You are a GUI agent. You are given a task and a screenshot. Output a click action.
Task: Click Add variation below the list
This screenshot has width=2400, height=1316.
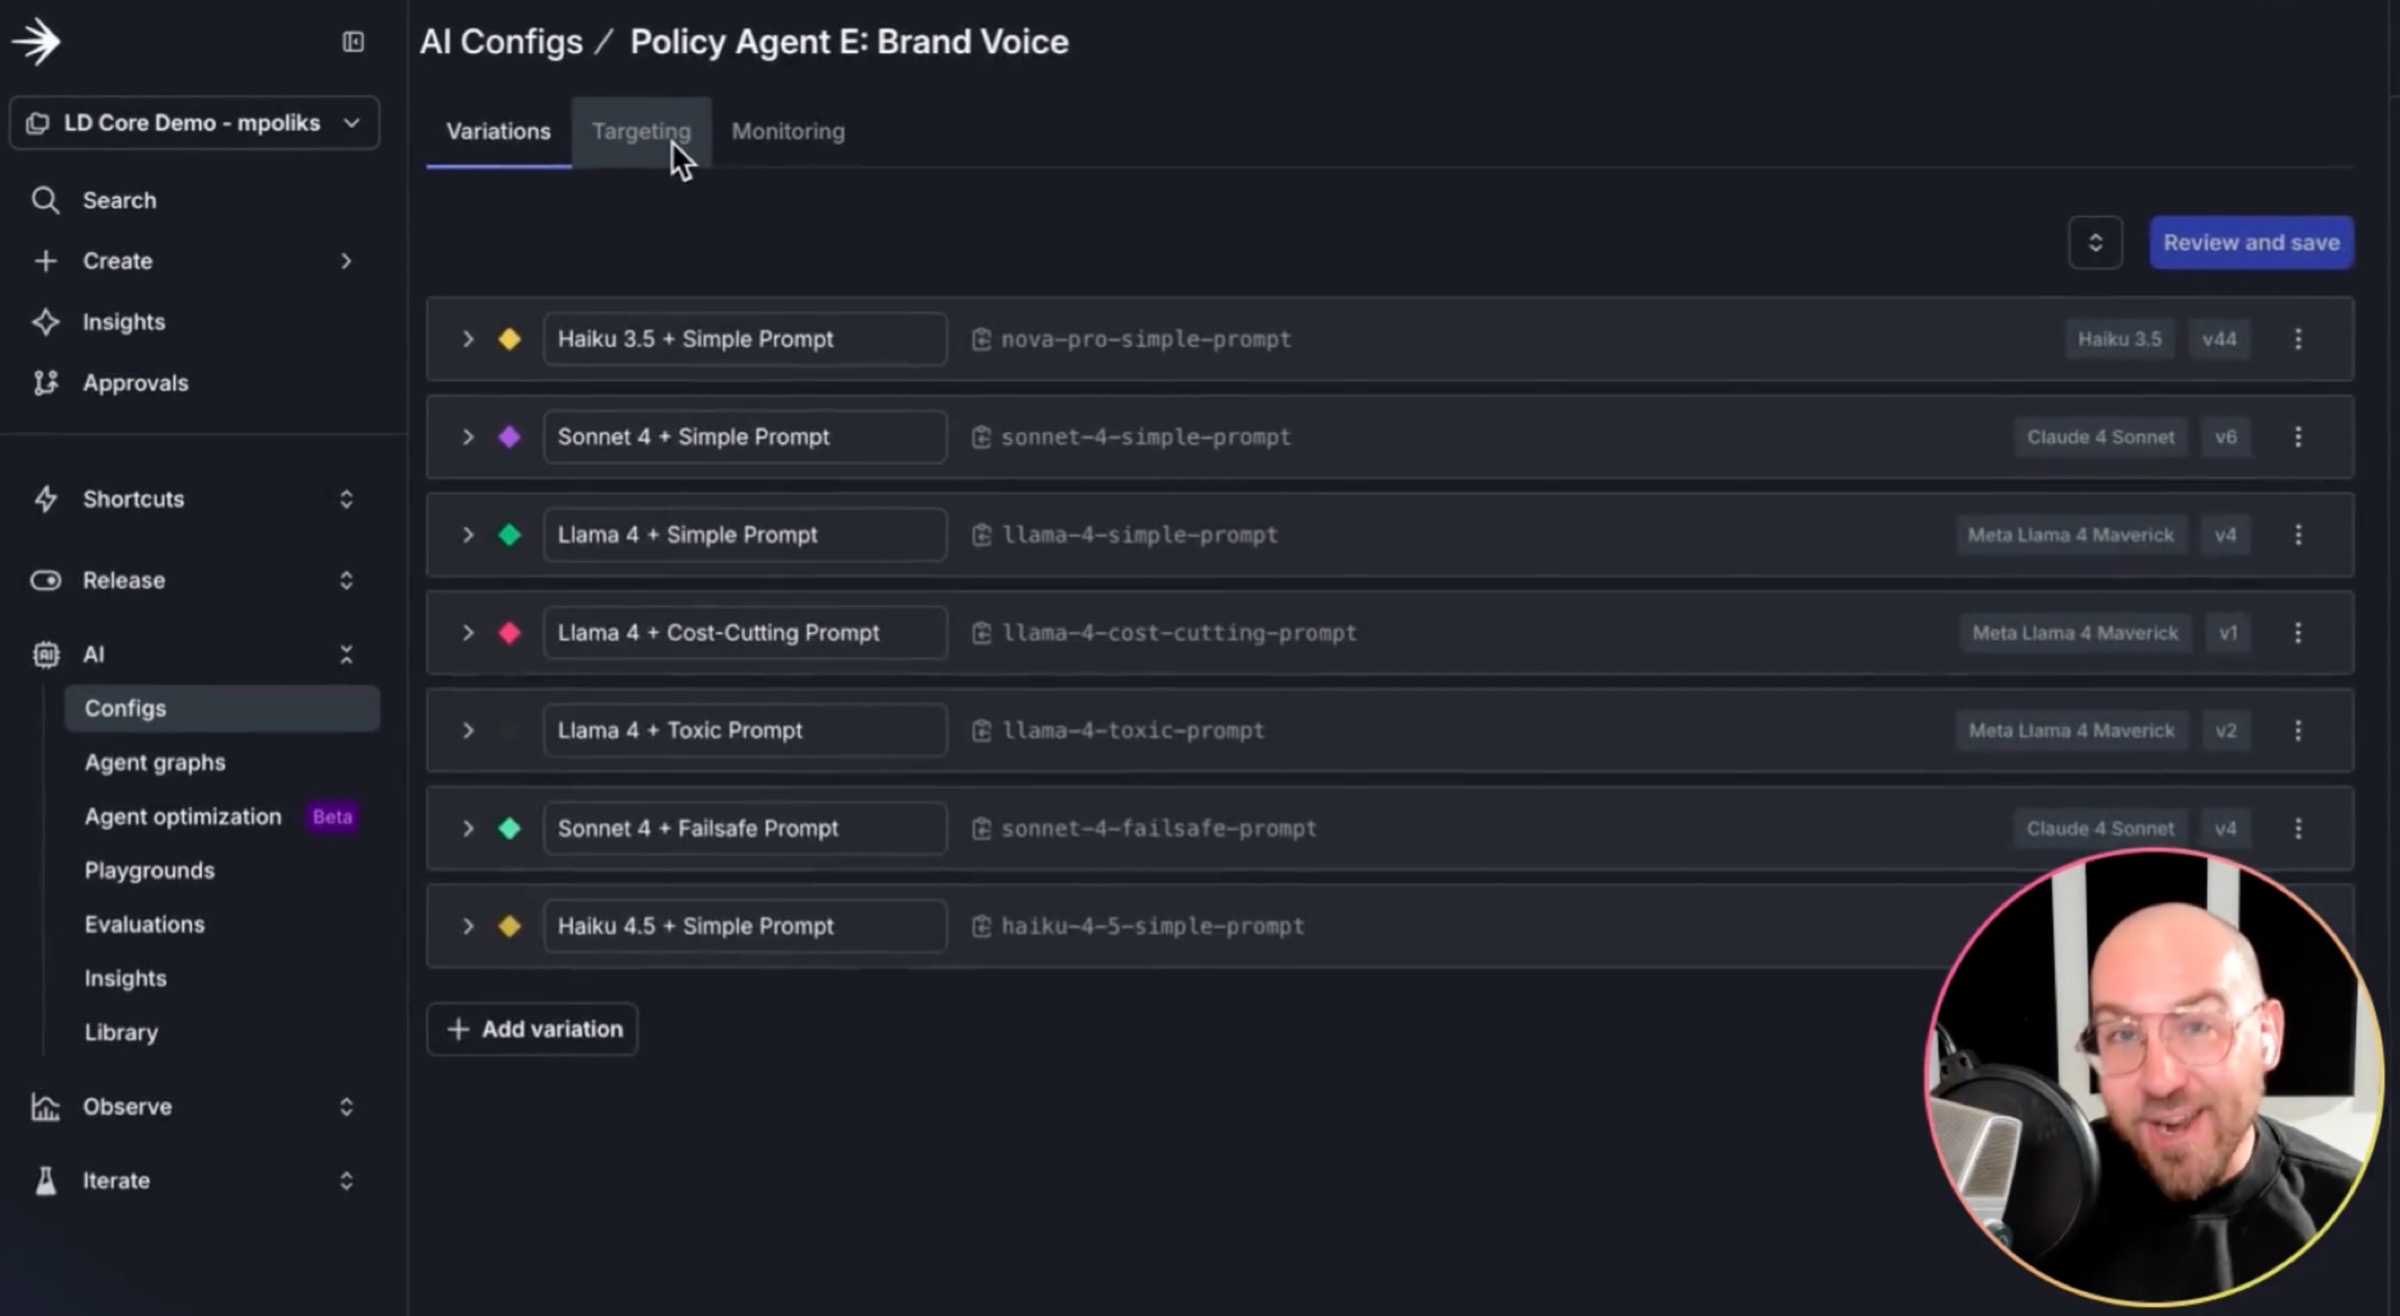532,1029
